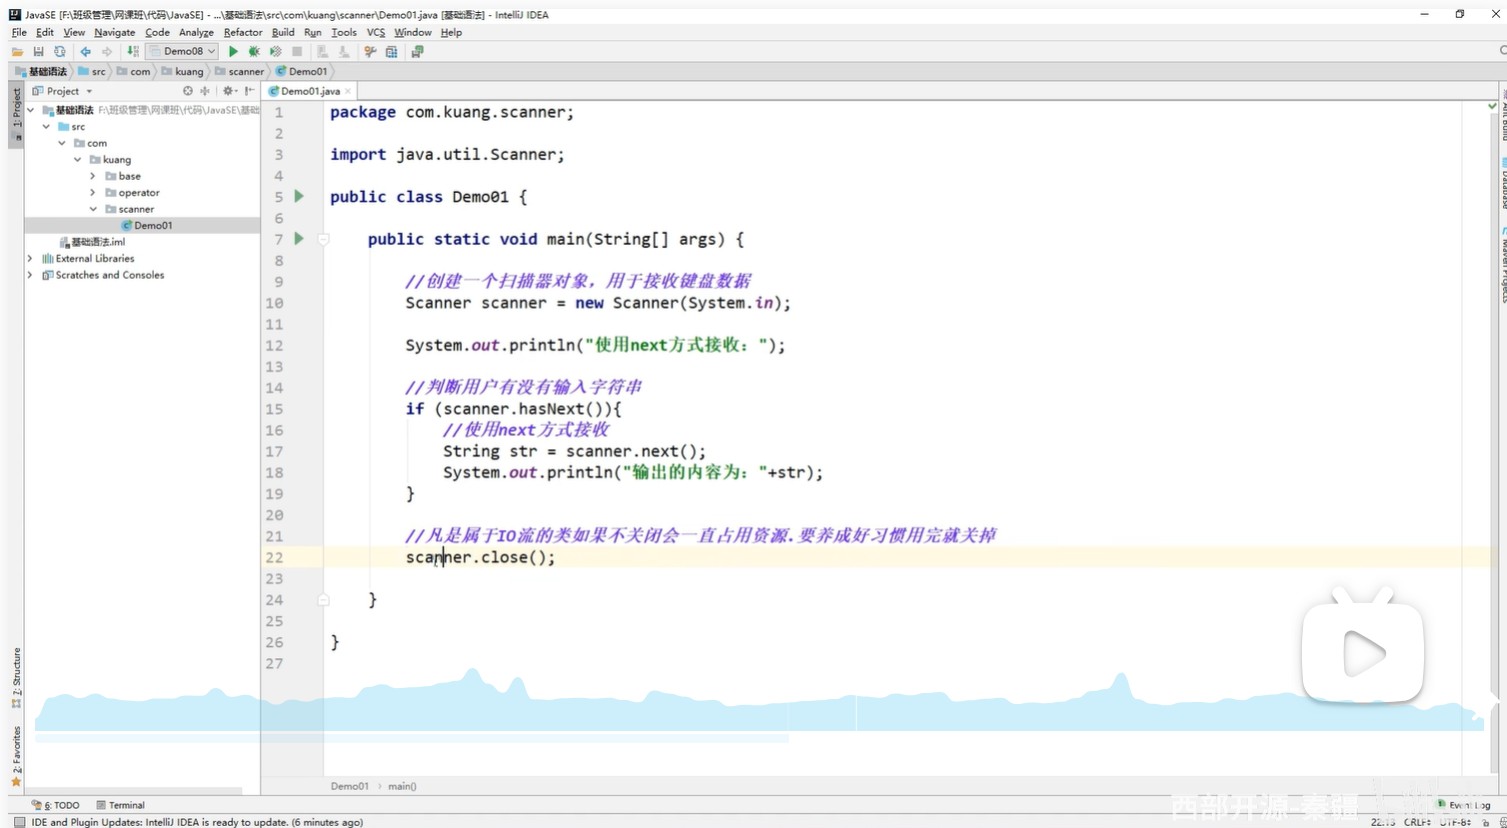Open the Build menu

point(283,32)
